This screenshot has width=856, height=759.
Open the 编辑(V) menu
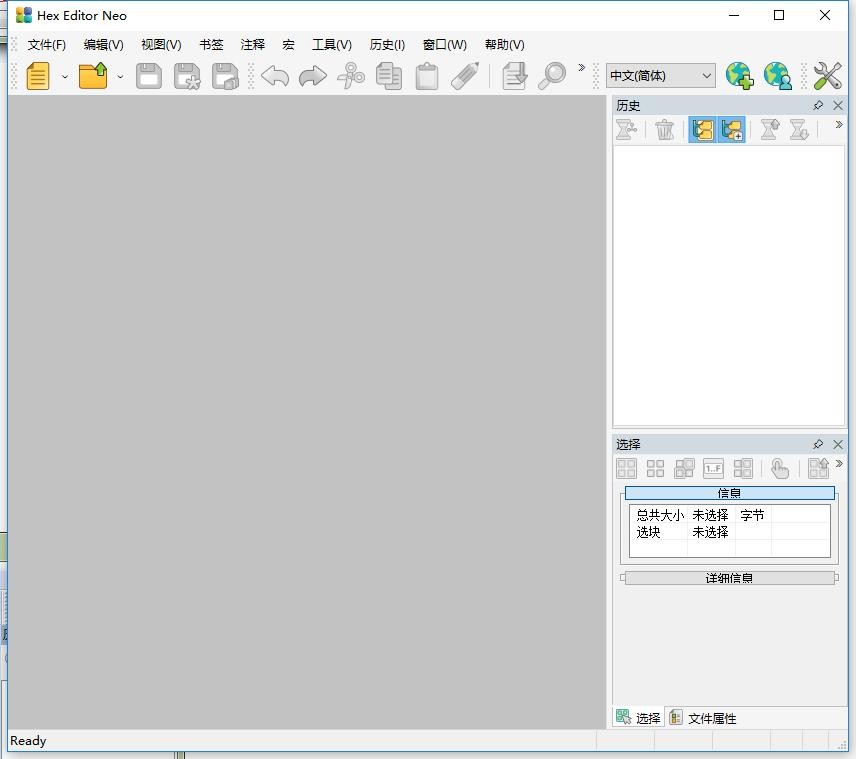104,45
